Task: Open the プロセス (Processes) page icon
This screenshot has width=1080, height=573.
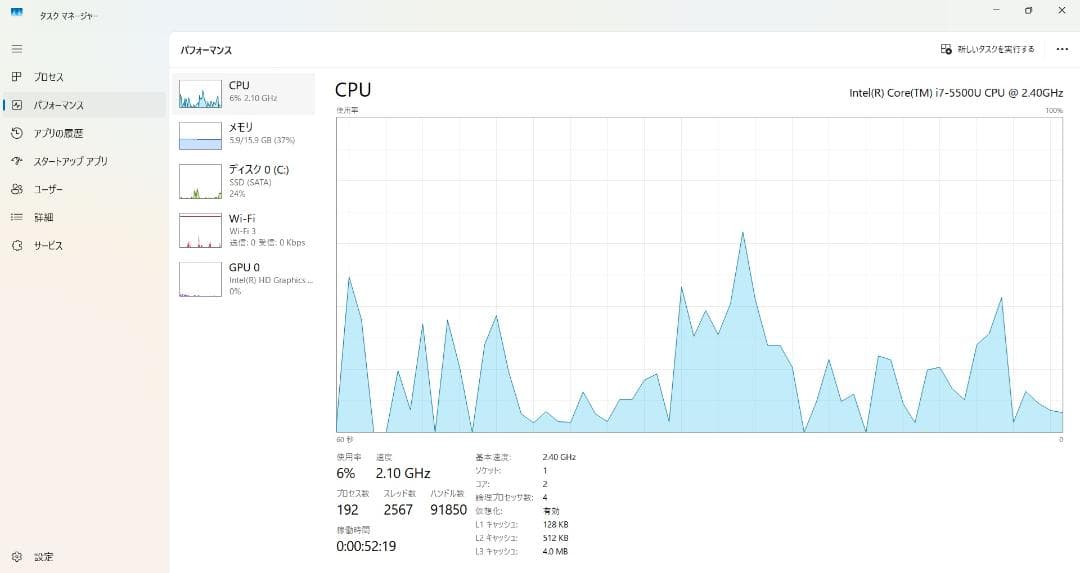Action: coord(16,77)
